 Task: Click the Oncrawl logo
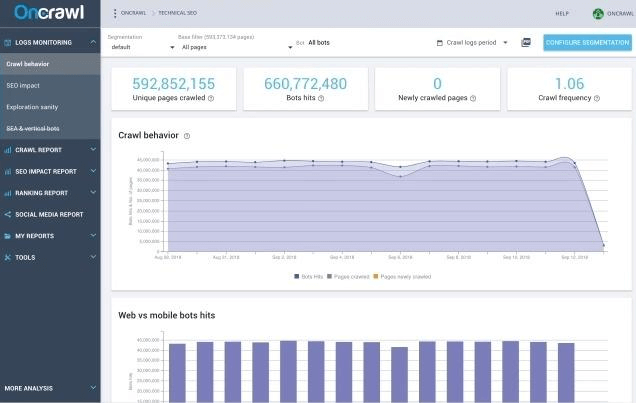(x=49, y=12)
